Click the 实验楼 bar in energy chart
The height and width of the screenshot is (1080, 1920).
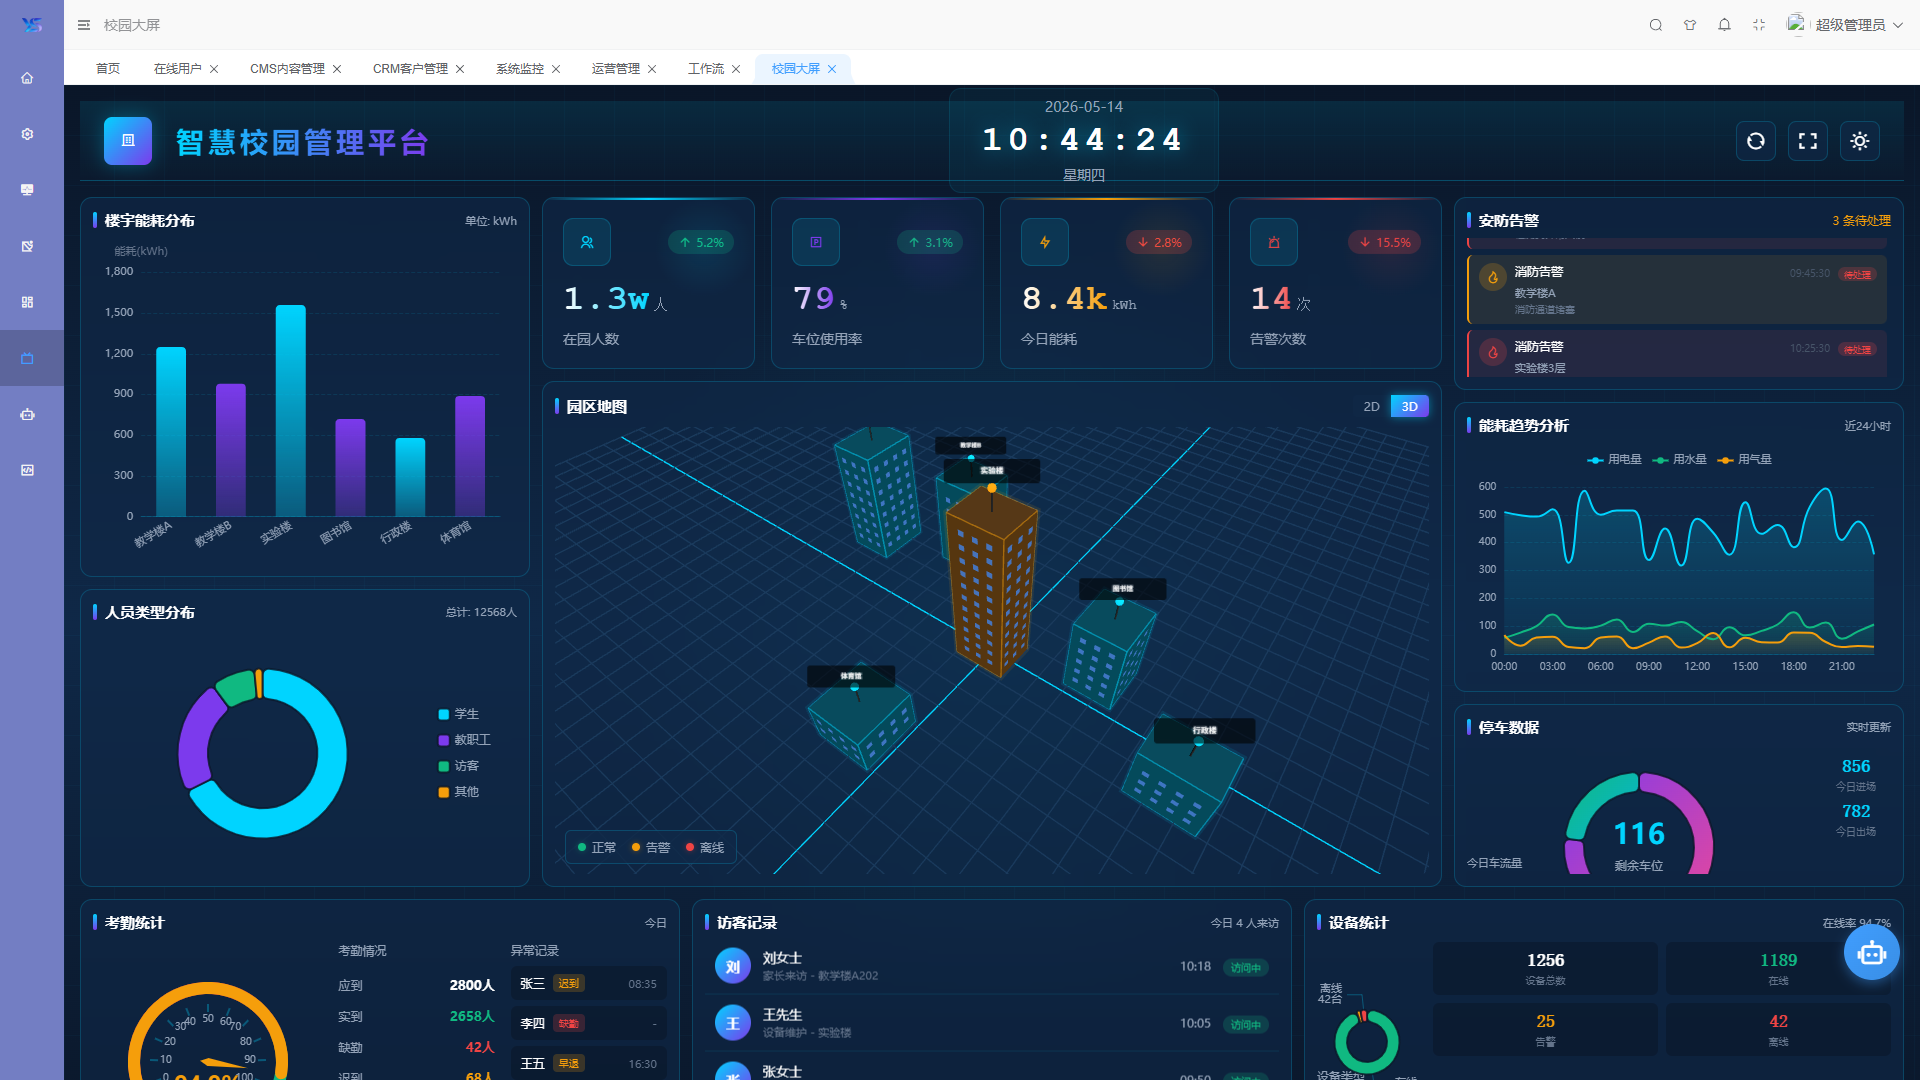click(x=290, y=411)
